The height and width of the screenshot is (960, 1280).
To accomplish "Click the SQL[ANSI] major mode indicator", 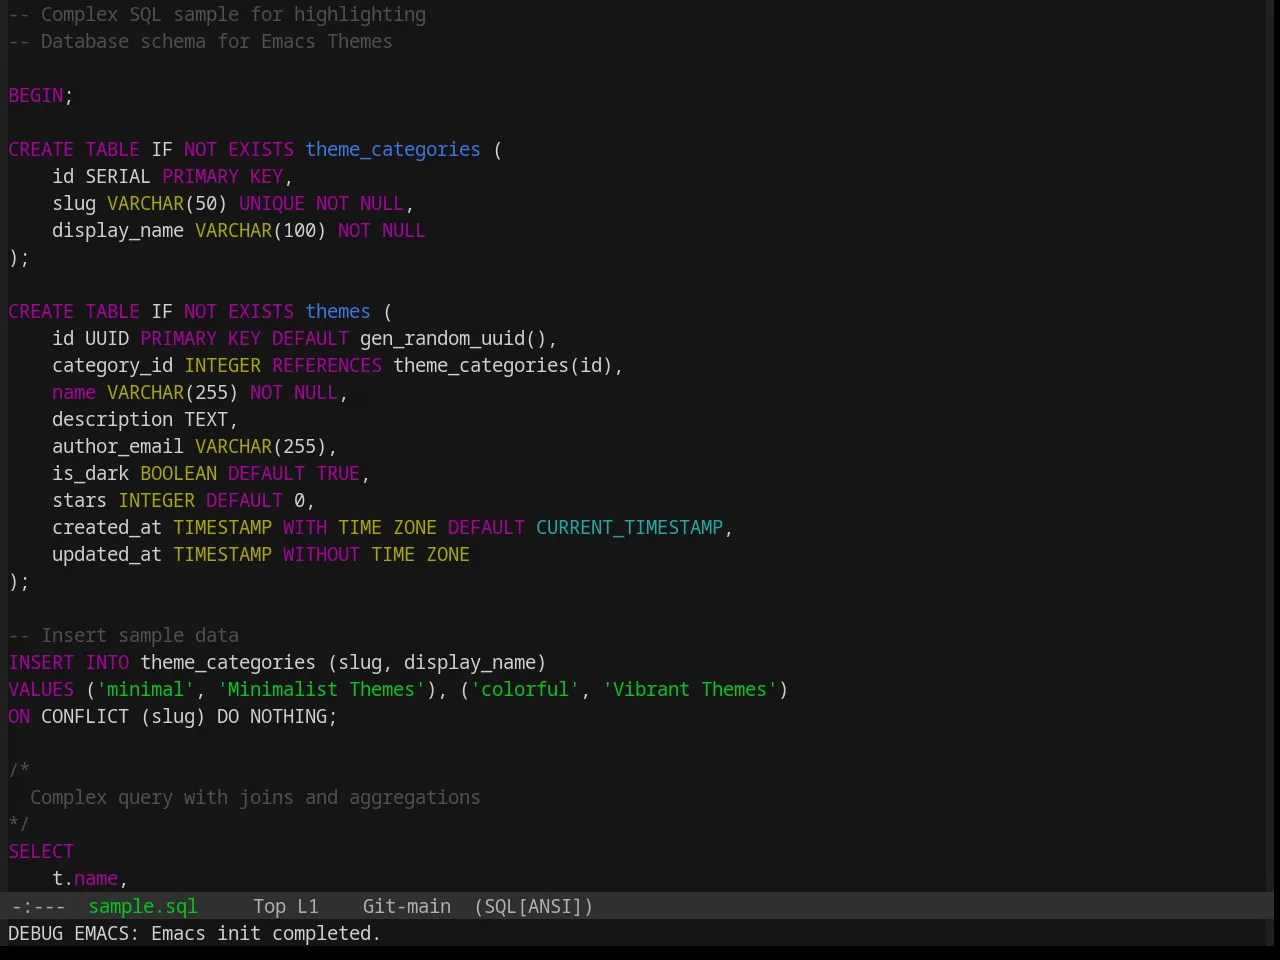I will click(533, 906).
